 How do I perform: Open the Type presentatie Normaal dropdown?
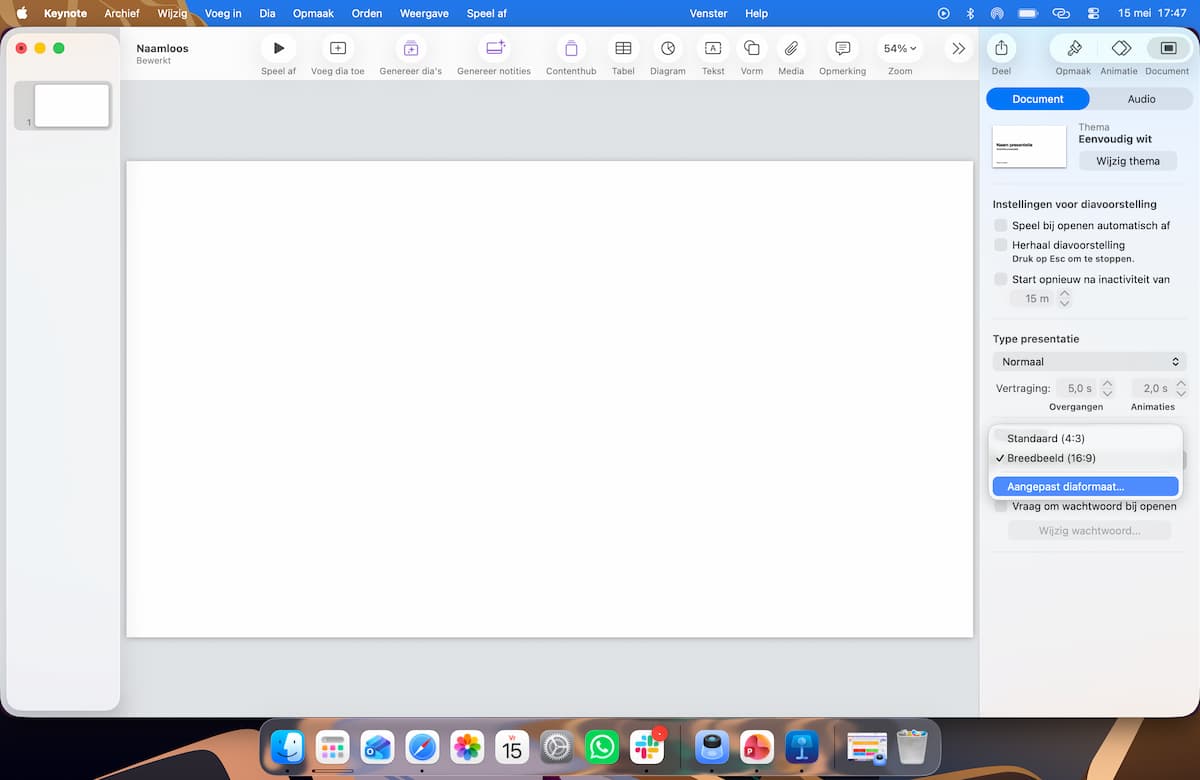[x=1090, y=362]
